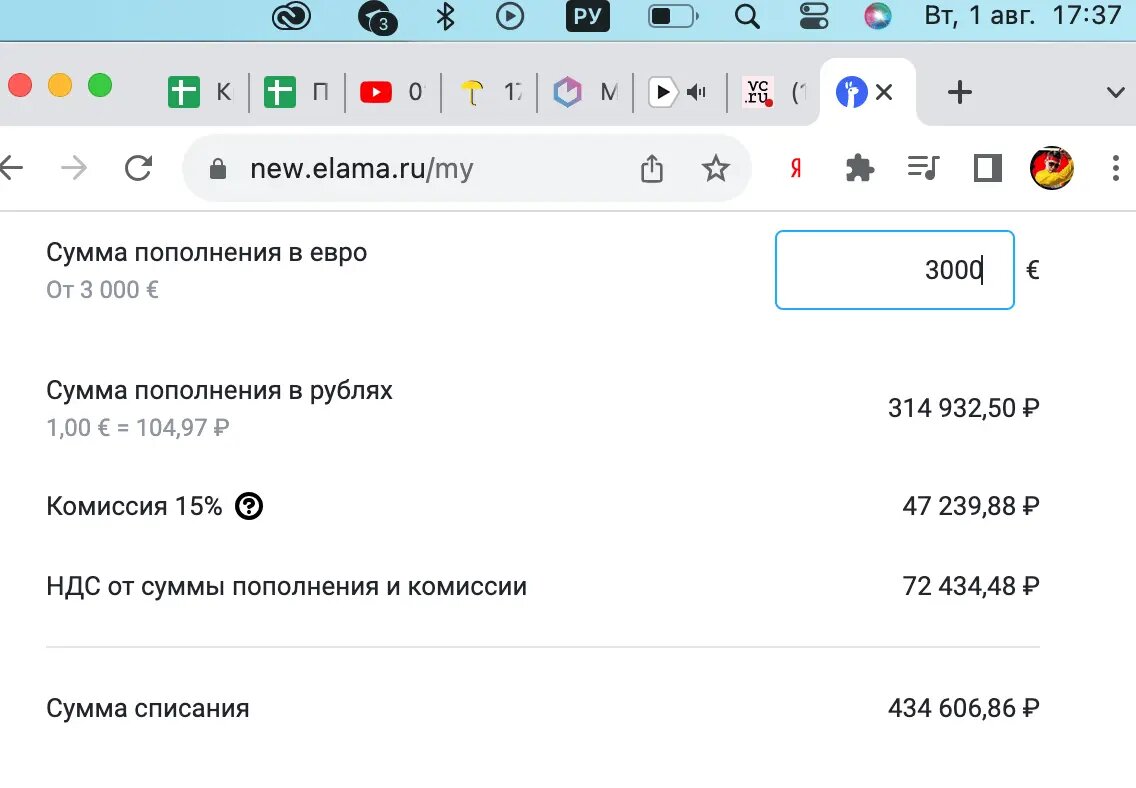Bookmark this page with the star
1136x788 pixels.
[715, 168]
